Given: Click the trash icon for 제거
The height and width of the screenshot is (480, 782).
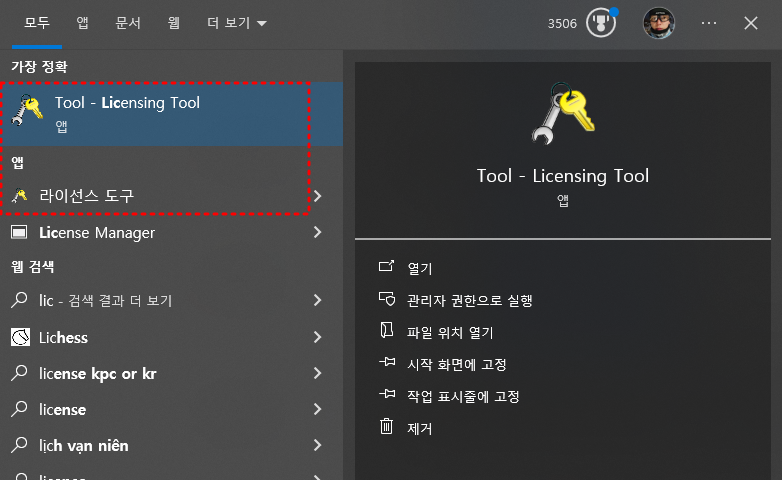Looking at the screenshot, I should click(387, 427).
